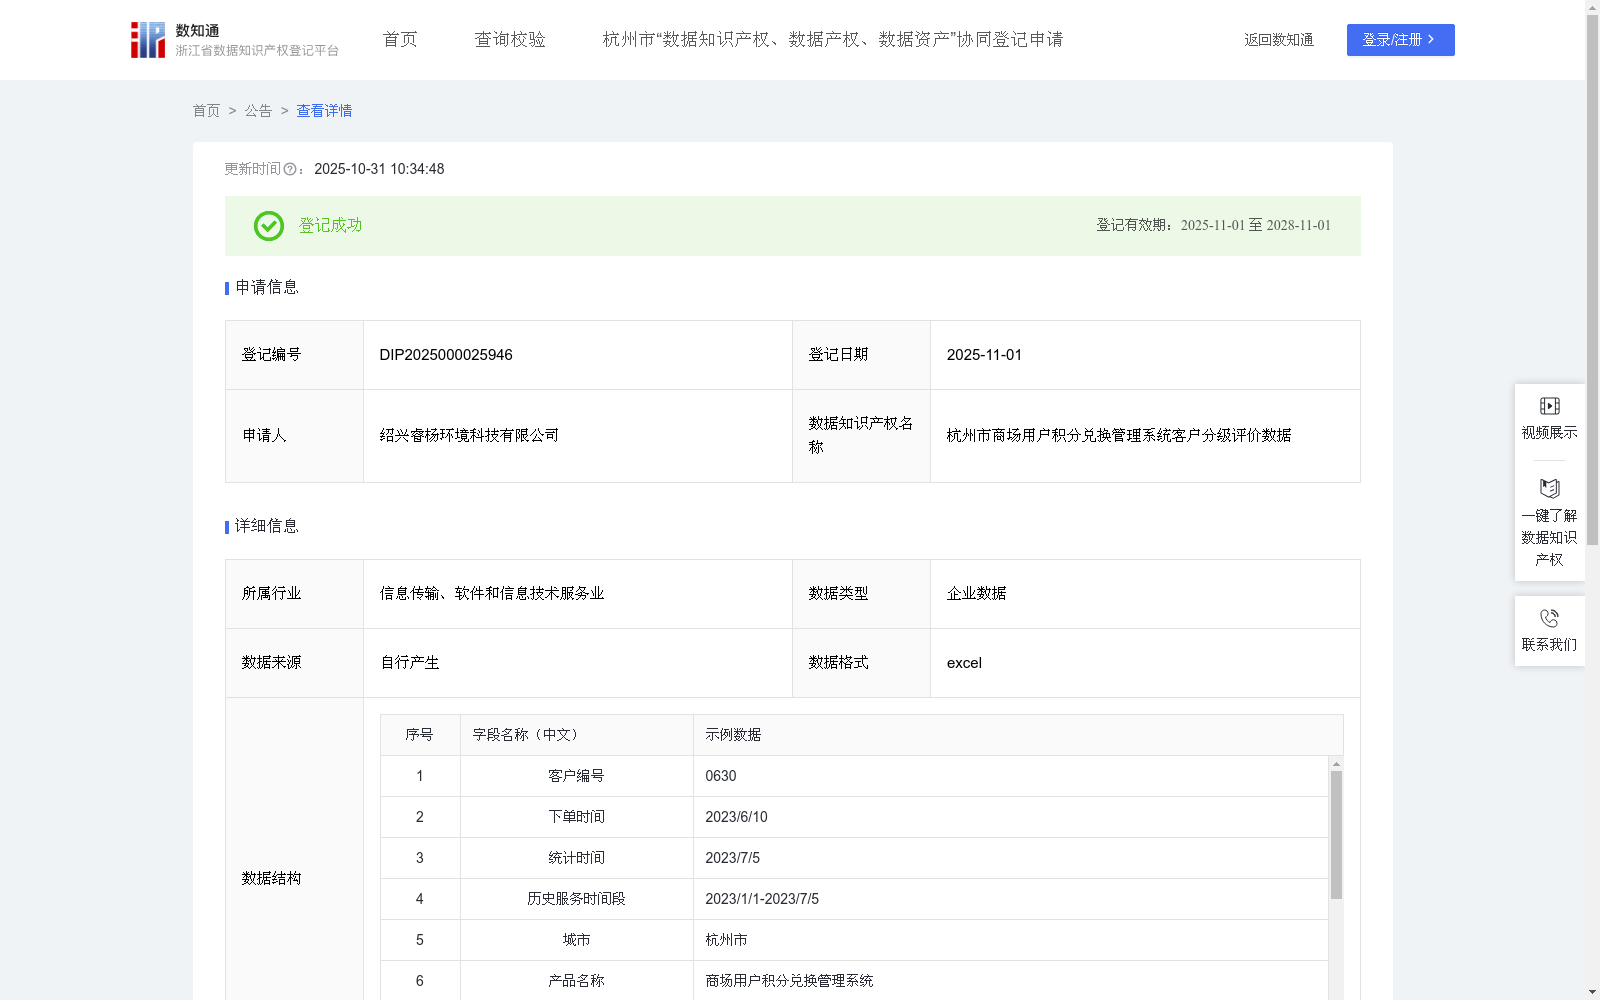The width and height of the screenshot is (1600, 1000).
Task: Click the excel data format cell
Action: pyautogui.click(x=1145, y=663)
